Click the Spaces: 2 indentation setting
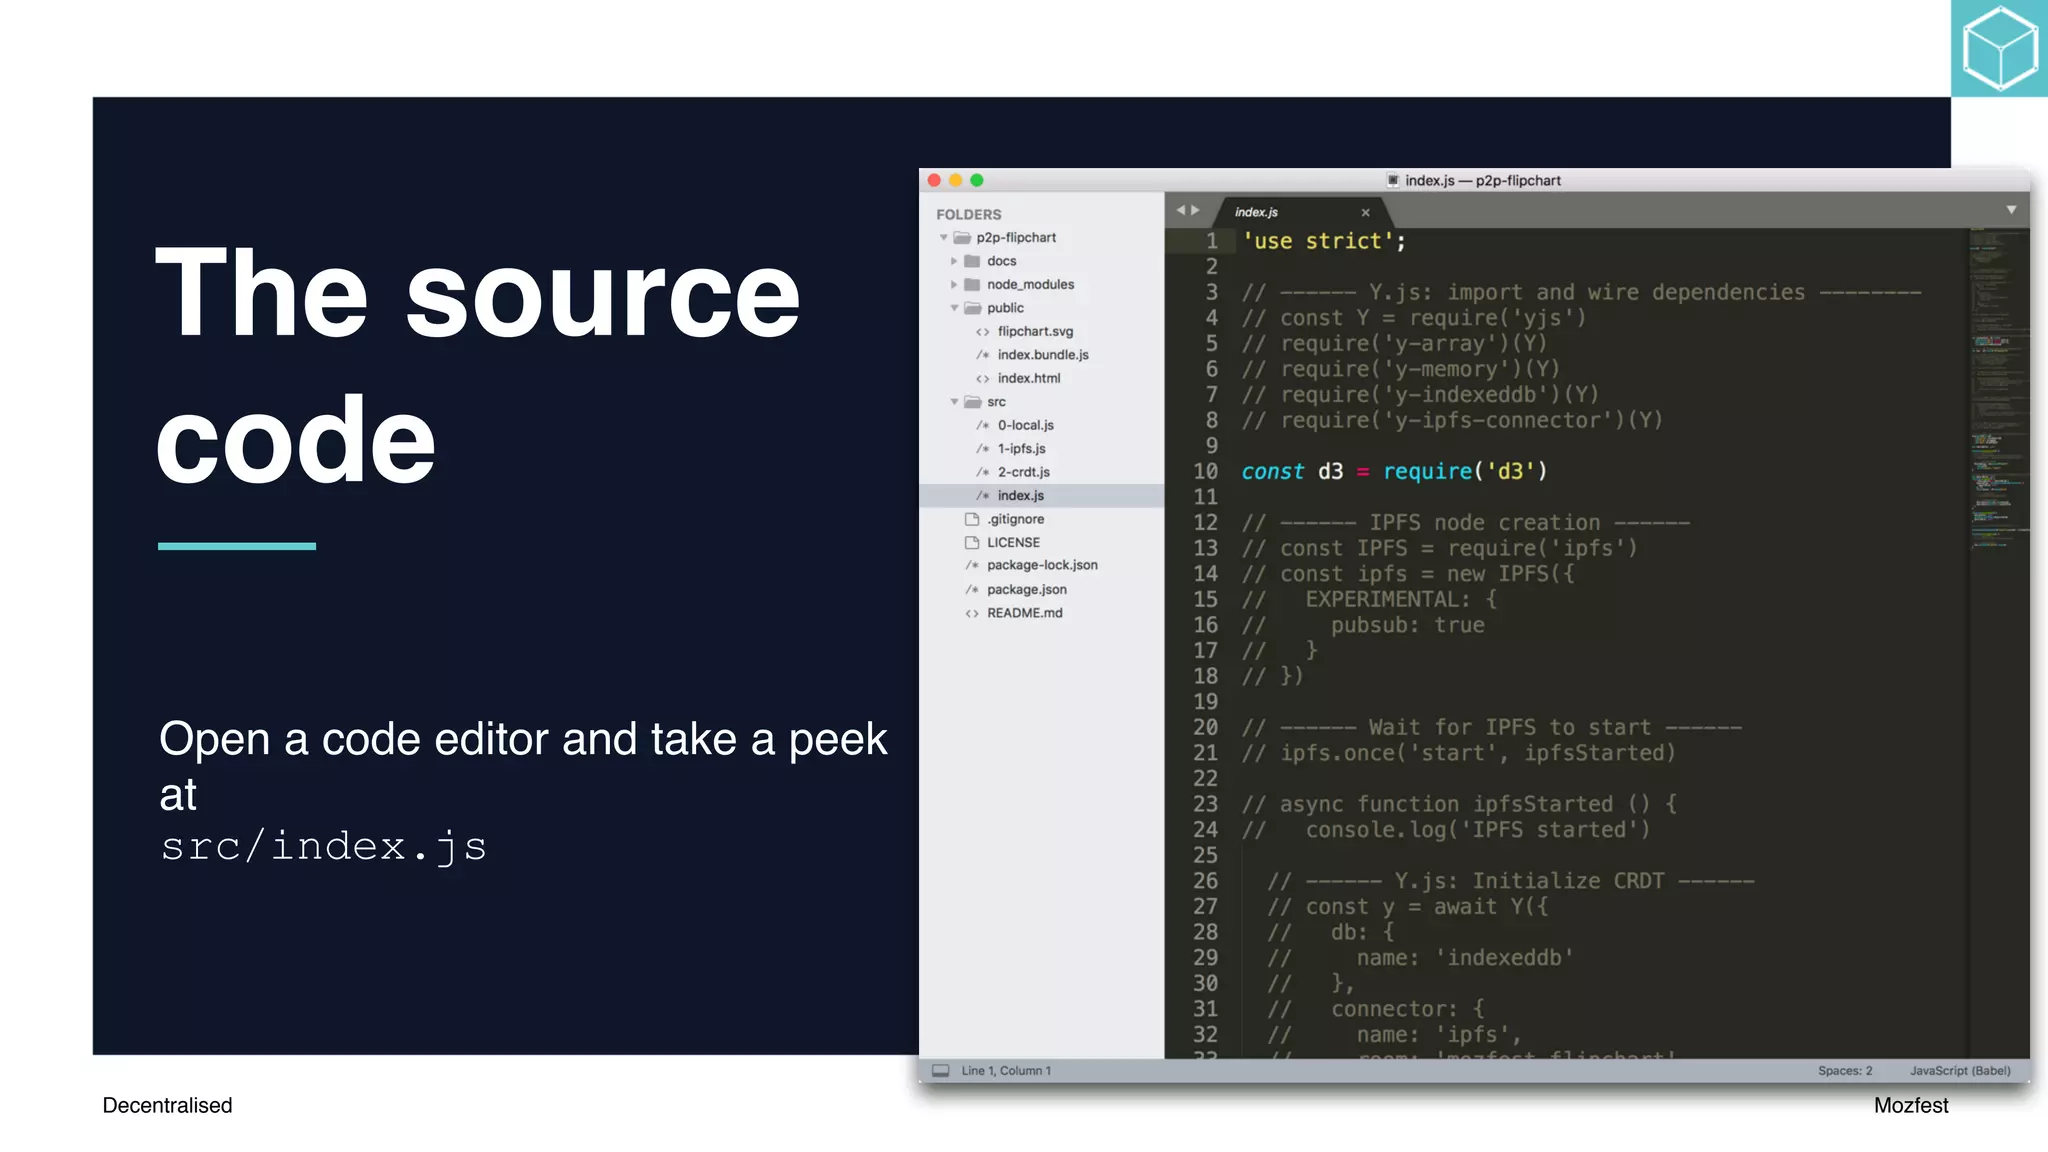 [x=1845, y=1071]
